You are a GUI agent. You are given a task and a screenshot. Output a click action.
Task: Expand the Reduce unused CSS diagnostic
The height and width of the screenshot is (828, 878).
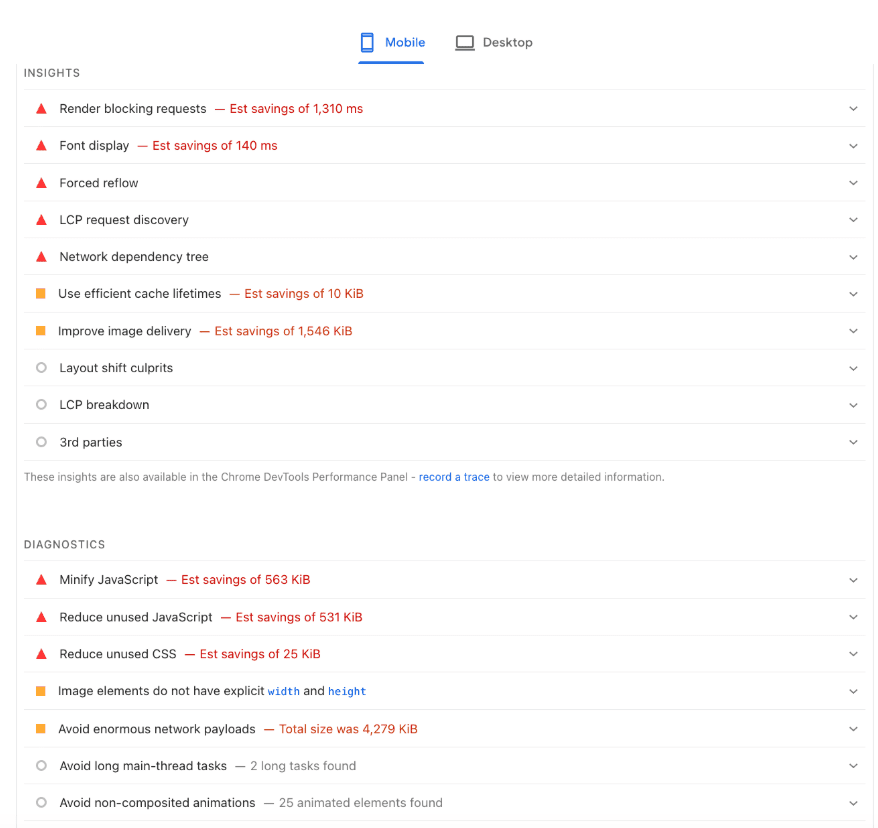(x=853, y=653)
